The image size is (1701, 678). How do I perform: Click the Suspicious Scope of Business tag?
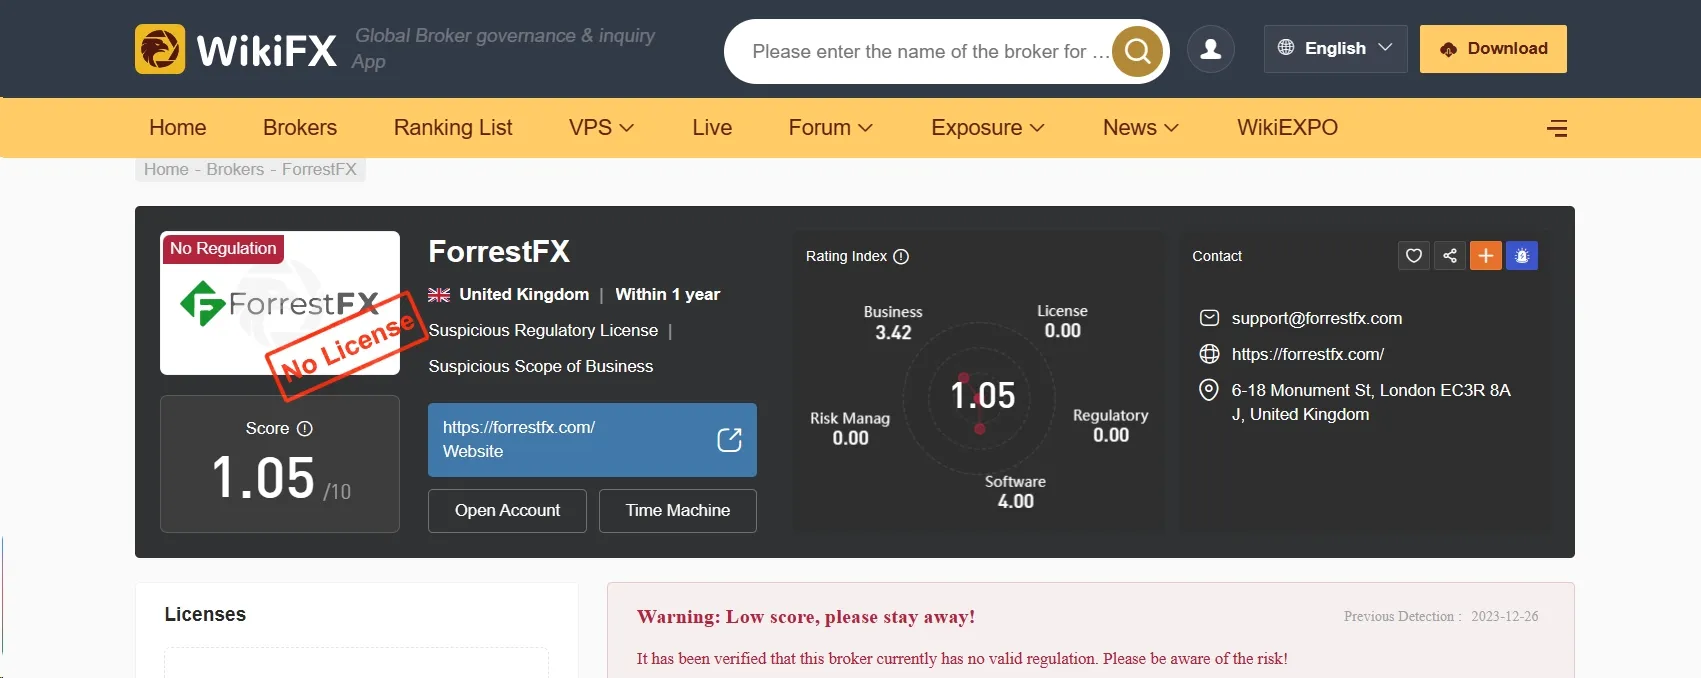click(540, 367)
